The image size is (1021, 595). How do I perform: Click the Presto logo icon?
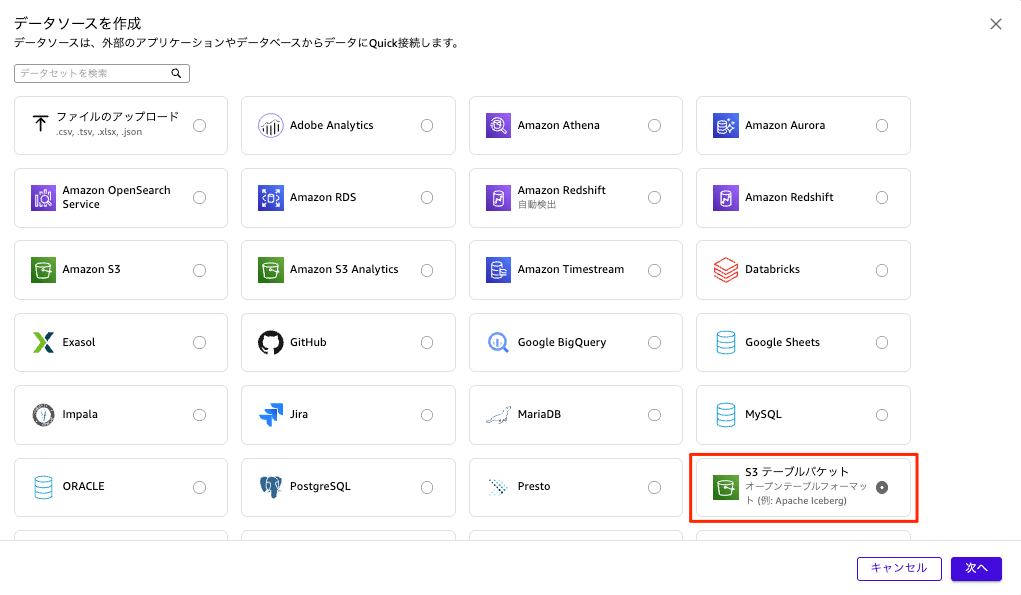coord(498,487)
